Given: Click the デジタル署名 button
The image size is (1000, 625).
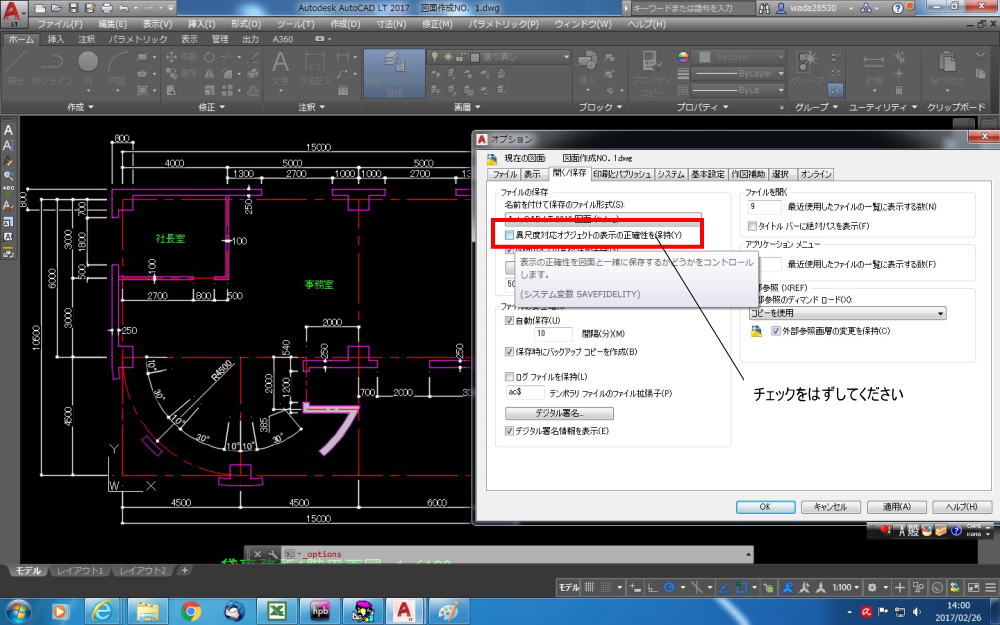Looking at the screenshot, I should pos(559,413).
